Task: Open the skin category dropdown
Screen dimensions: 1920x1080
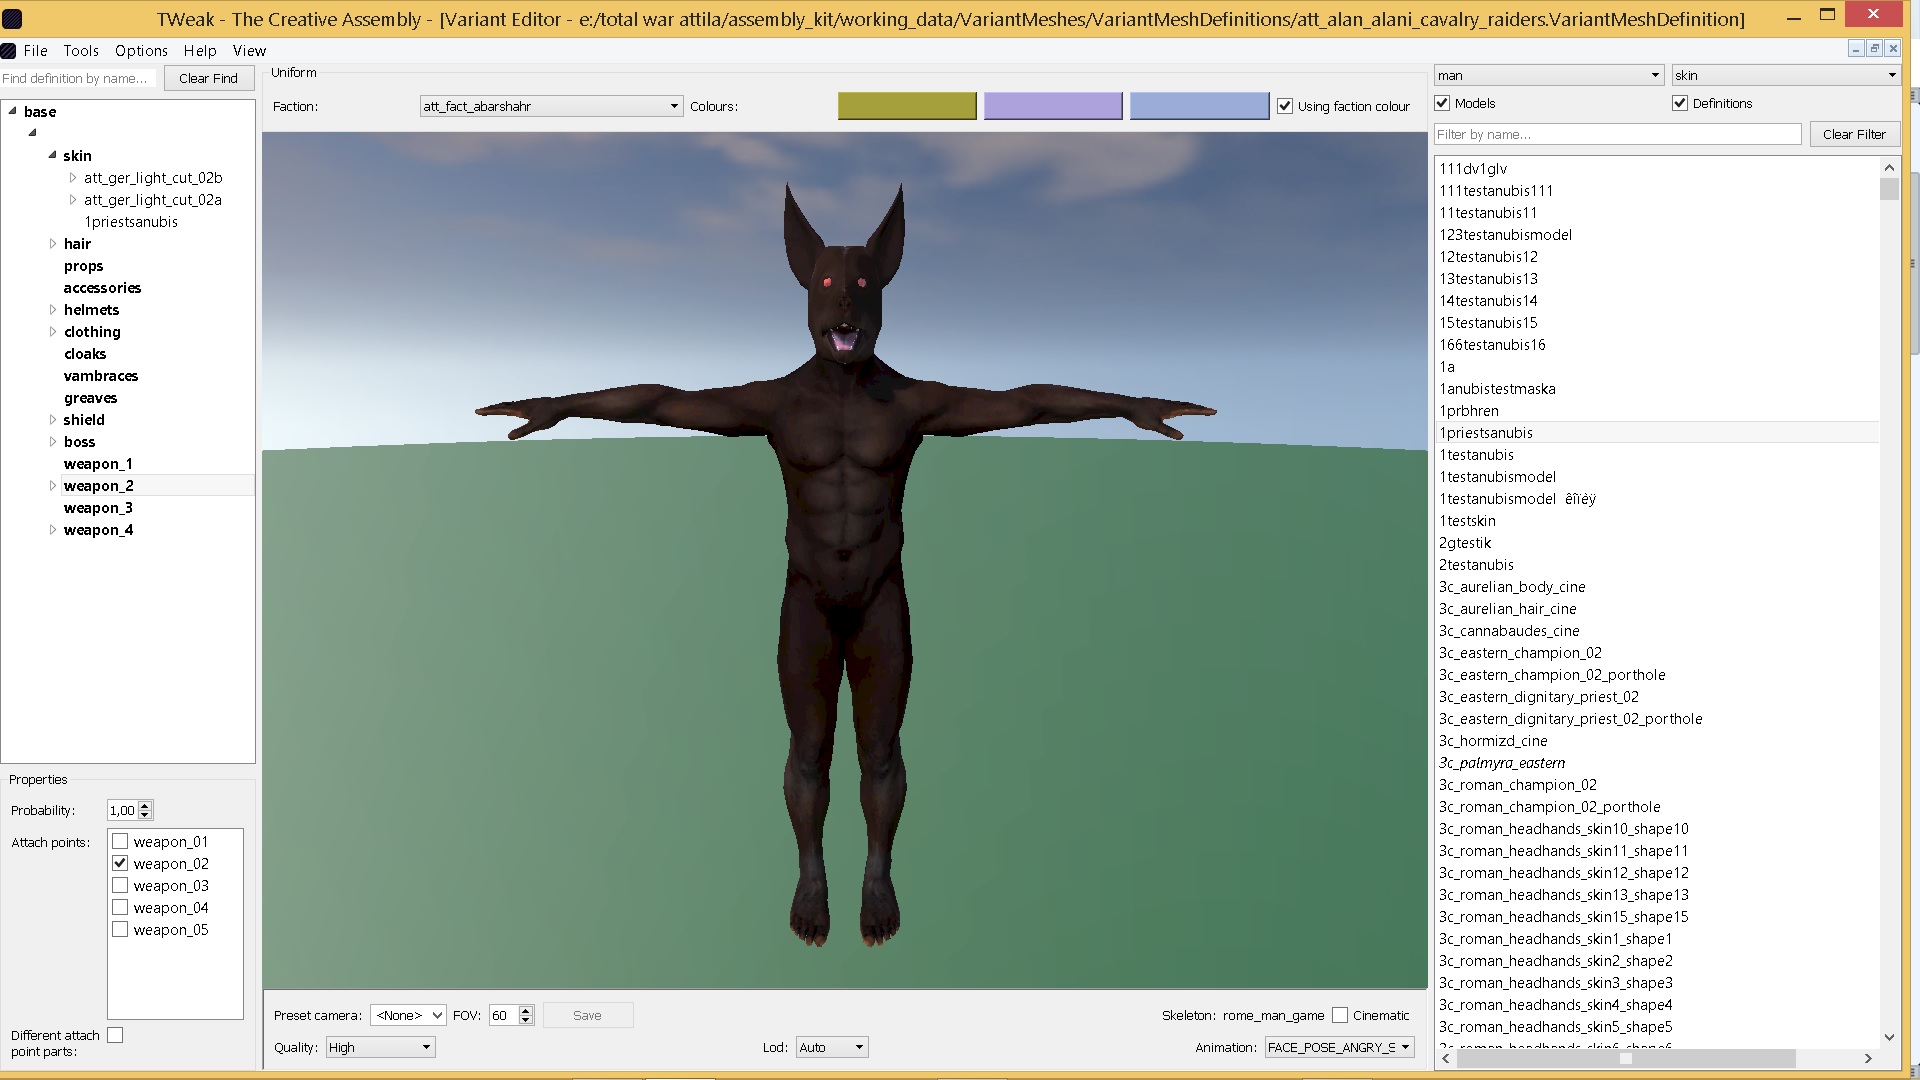Action: (1786, 75)
